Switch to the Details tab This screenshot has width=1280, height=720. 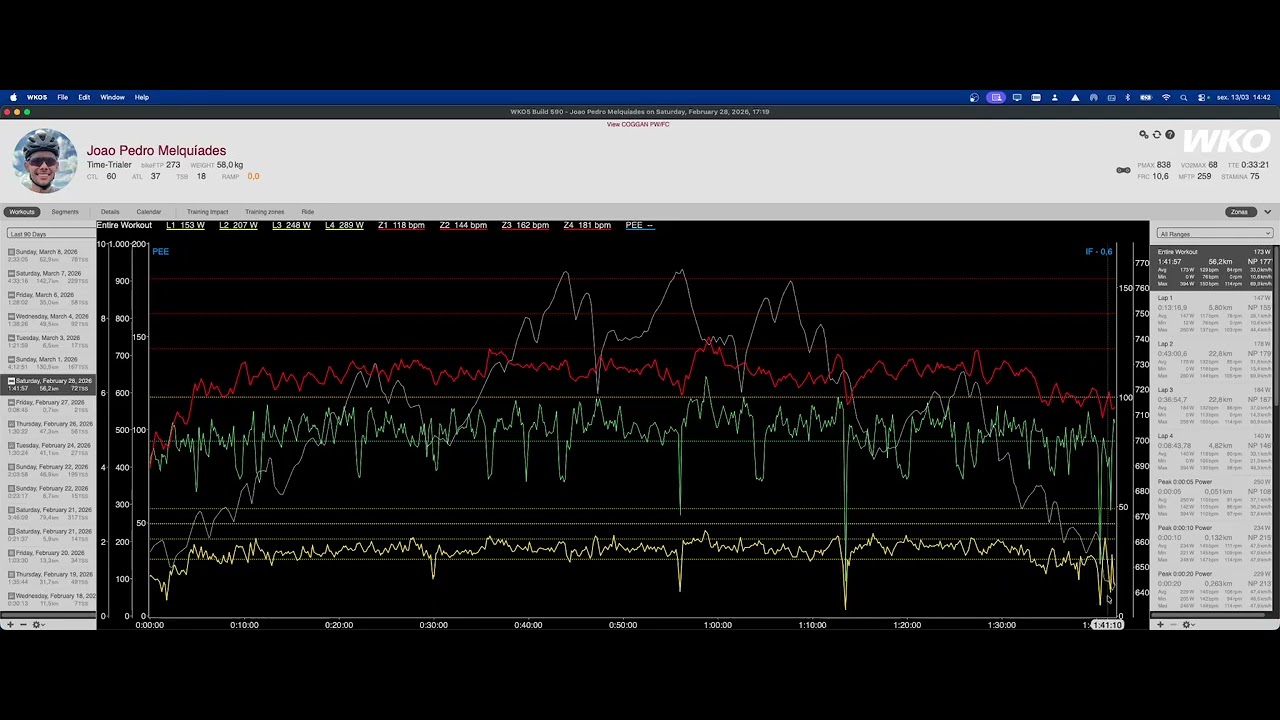(110, 212)
